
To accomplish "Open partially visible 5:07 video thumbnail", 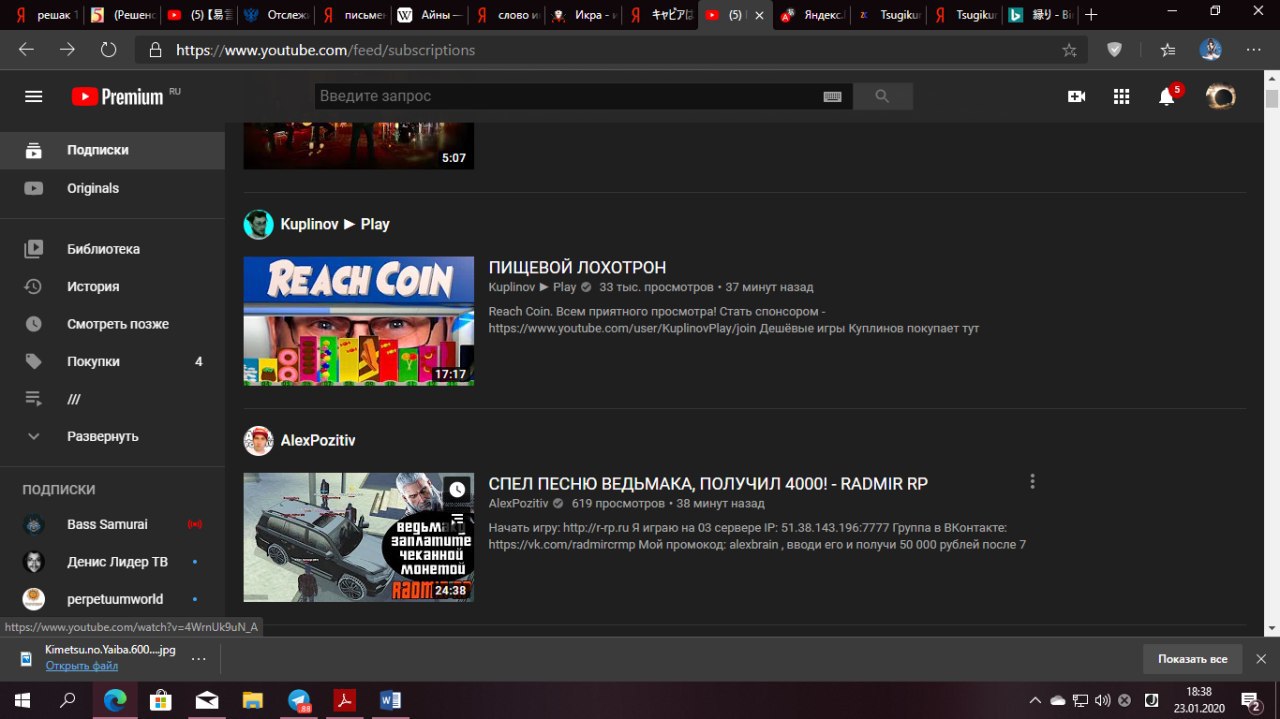I will click(x=358, y=145).
